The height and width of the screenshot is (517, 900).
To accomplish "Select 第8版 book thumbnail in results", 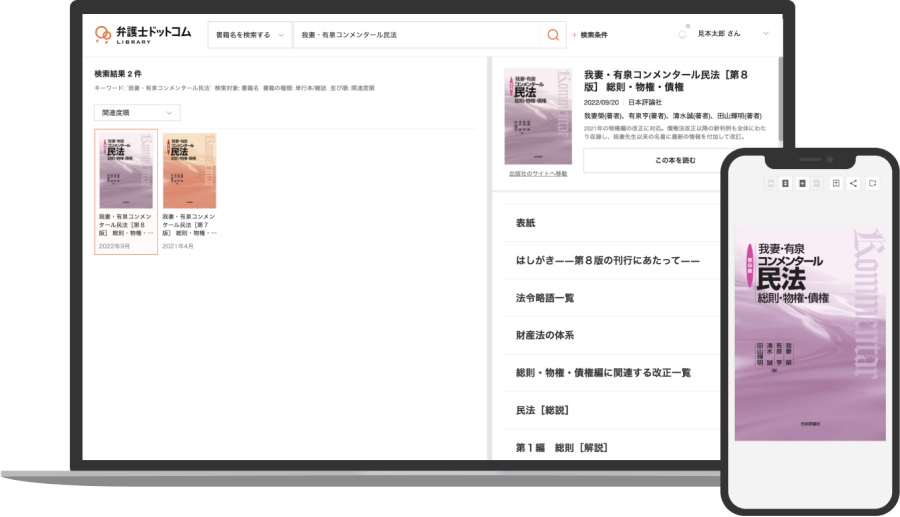I will coord(126,171).
